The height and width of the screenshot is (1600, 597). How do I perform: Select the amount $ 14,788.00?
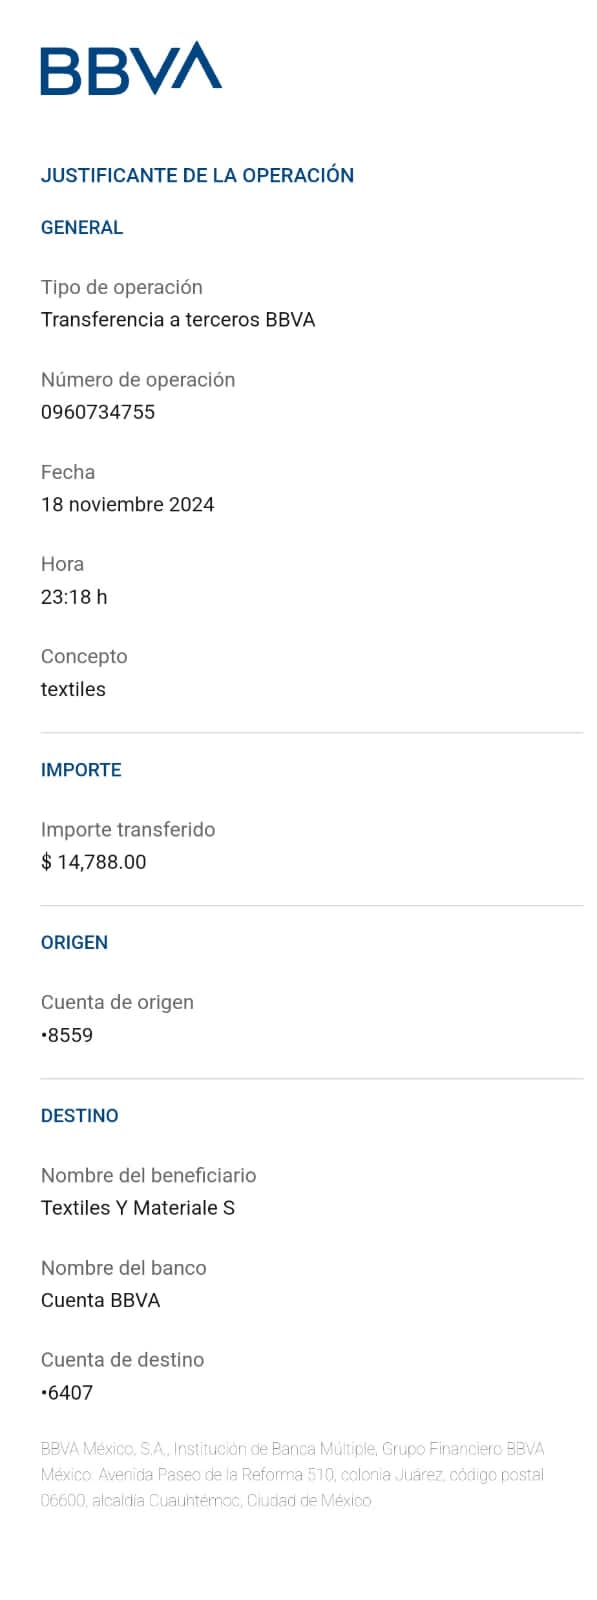pos(93,862)
